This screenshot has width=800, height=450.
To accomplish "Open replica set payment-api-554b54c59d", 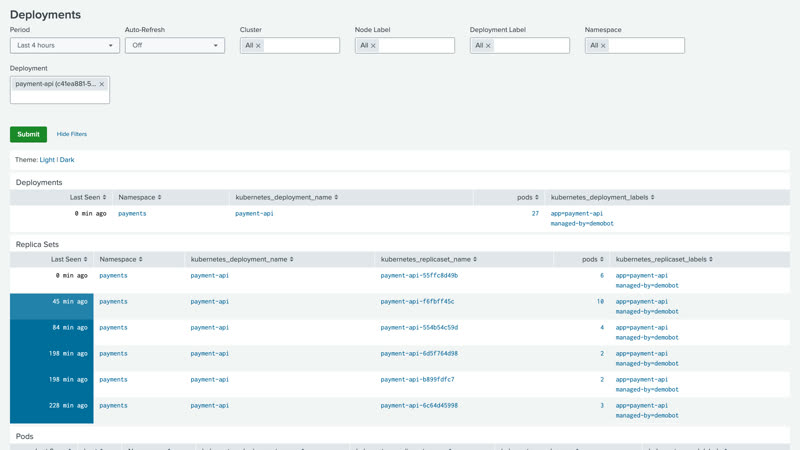I will coord(419,328).
